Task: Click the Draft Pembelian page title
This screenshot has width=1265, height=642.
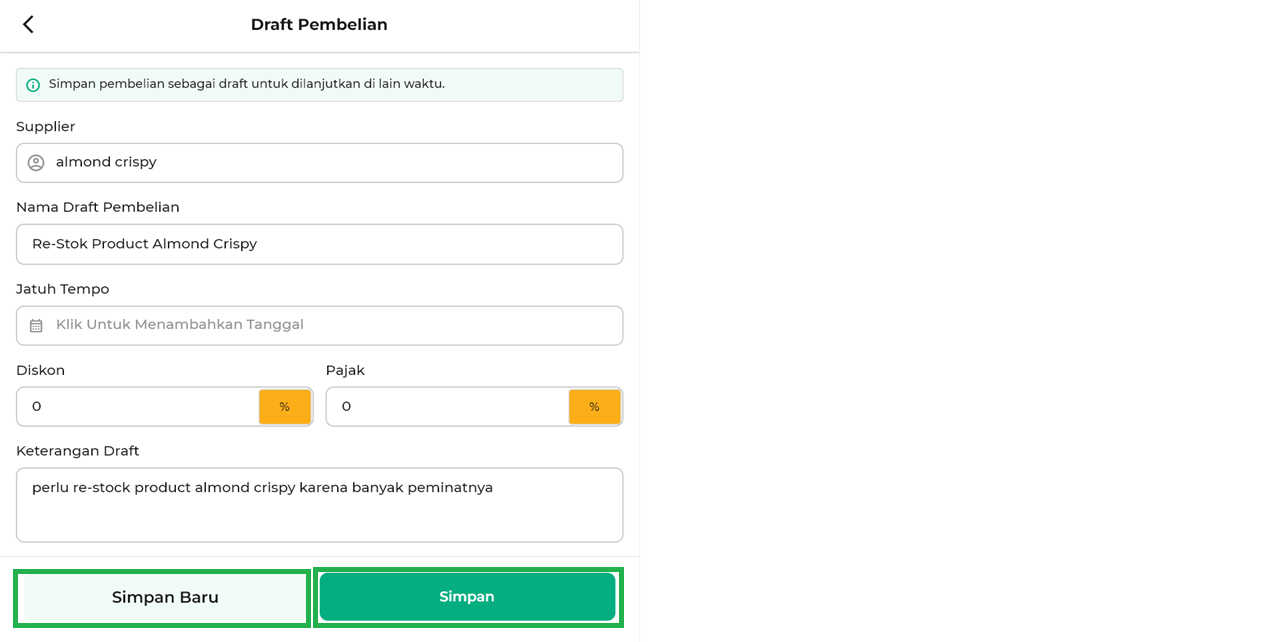Action: pos(319,25)
